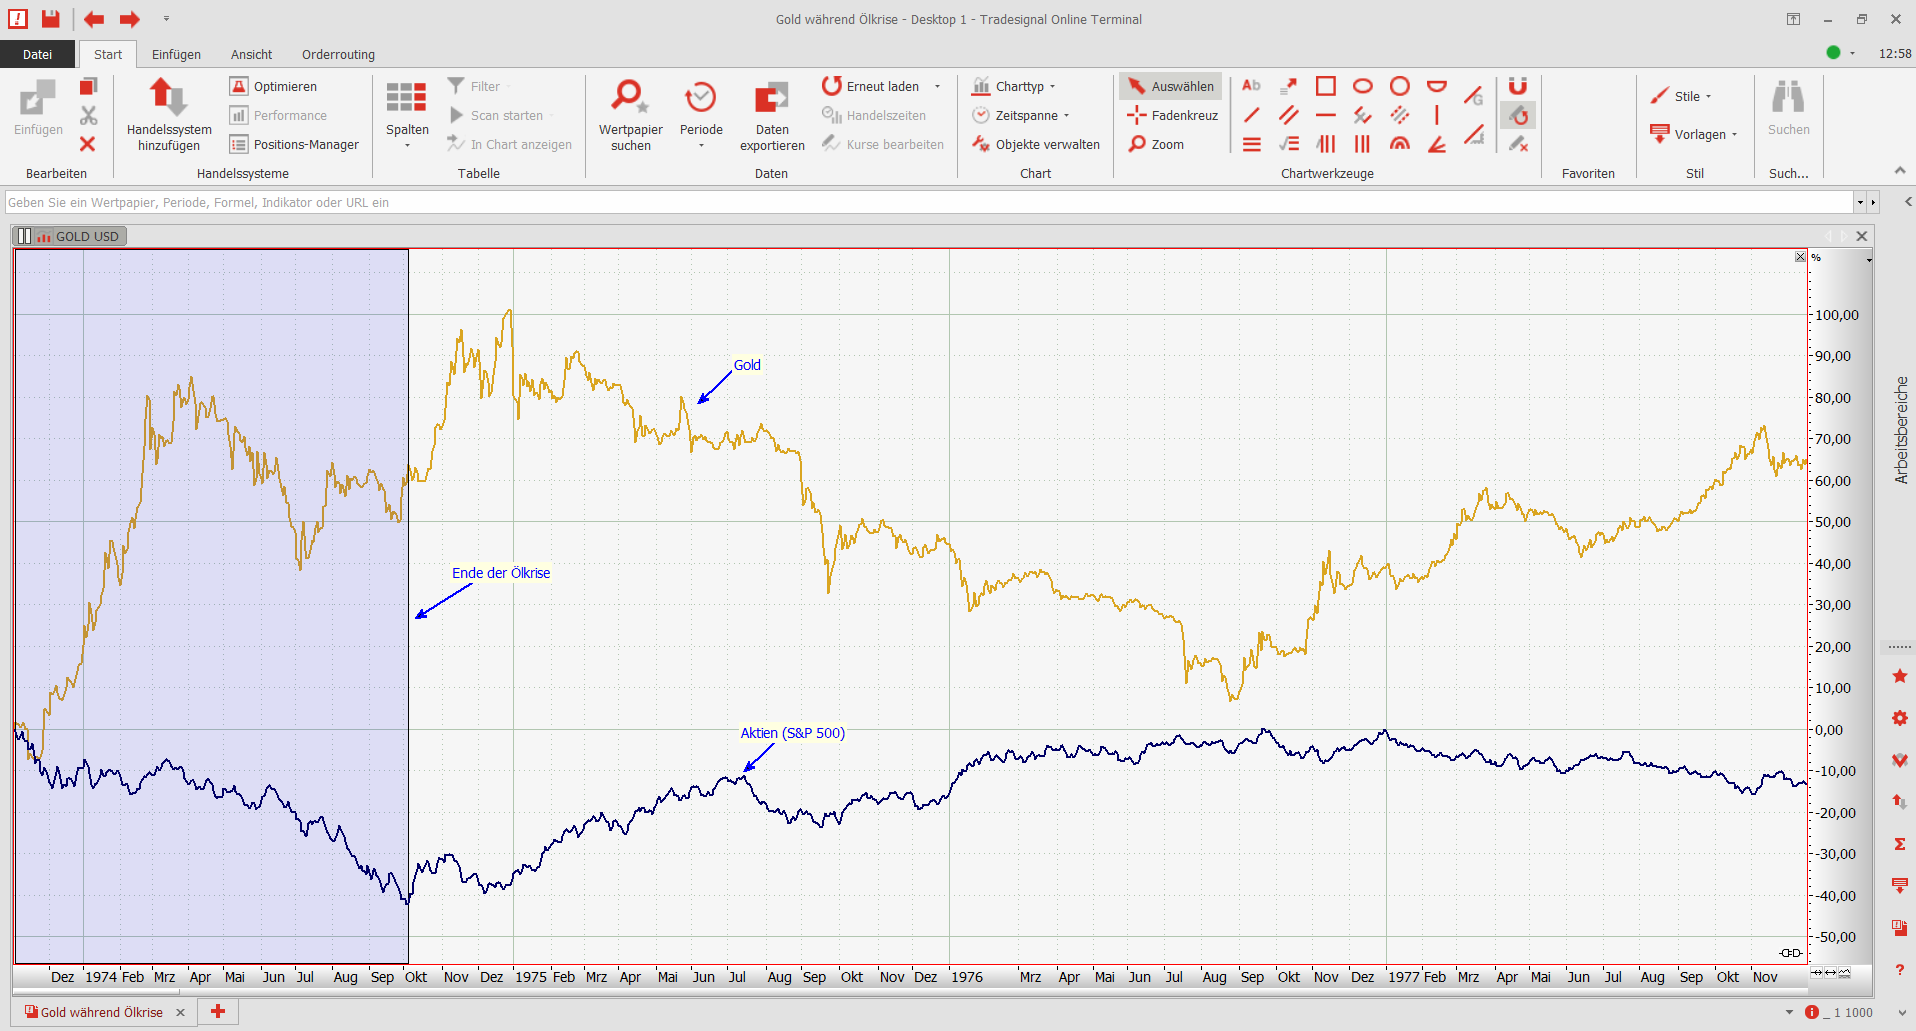Switch to the Einfügen ribbon tab
The width and height of the screenshot is (1916, 1031).
point(176,54)
